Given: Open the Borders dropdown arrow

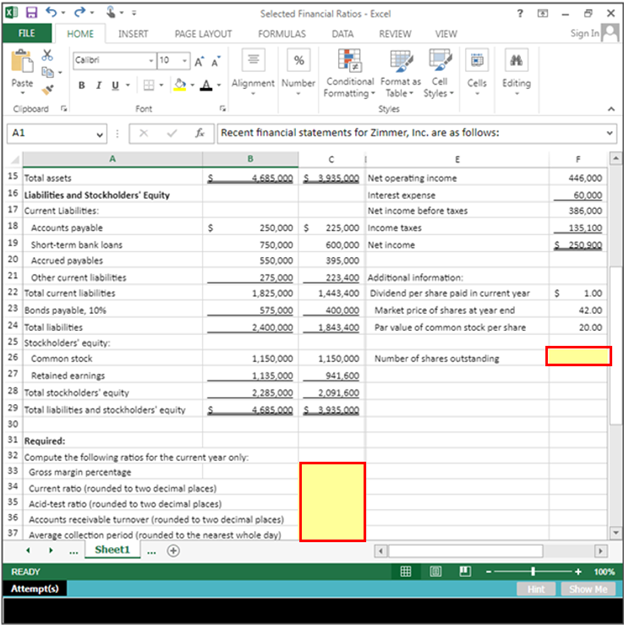Looking at the screenshot, I should click(x=161, y=85).
